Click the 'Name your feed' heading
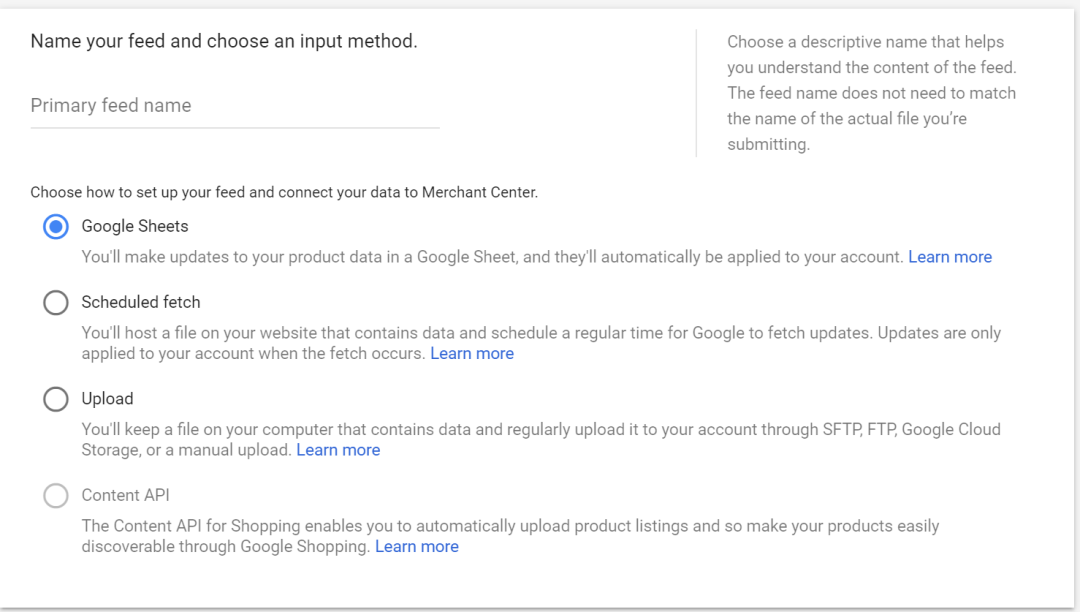Viewport: 1080px width, 612px height. (x=224, y=41)
